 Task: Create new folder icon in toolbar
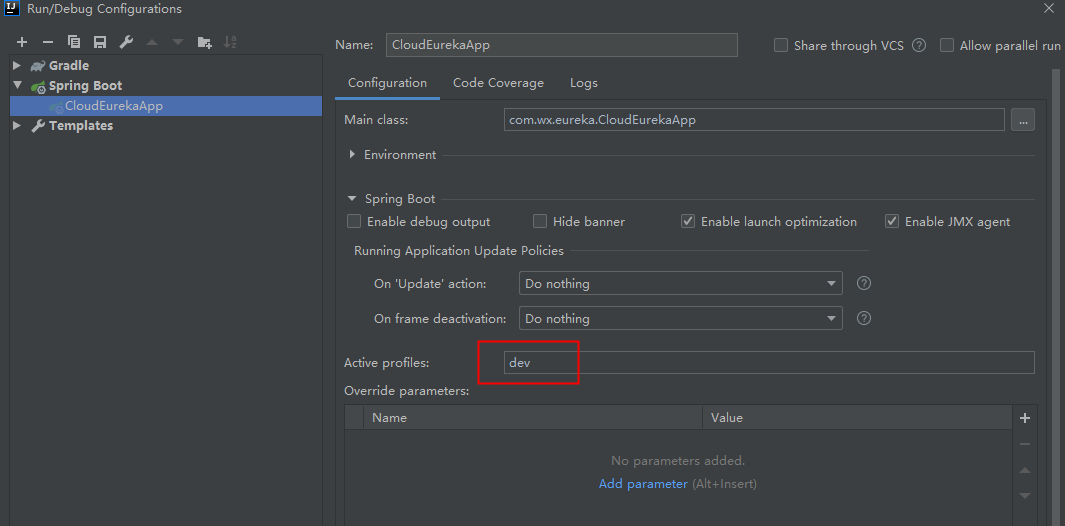(x=204, y=42)
